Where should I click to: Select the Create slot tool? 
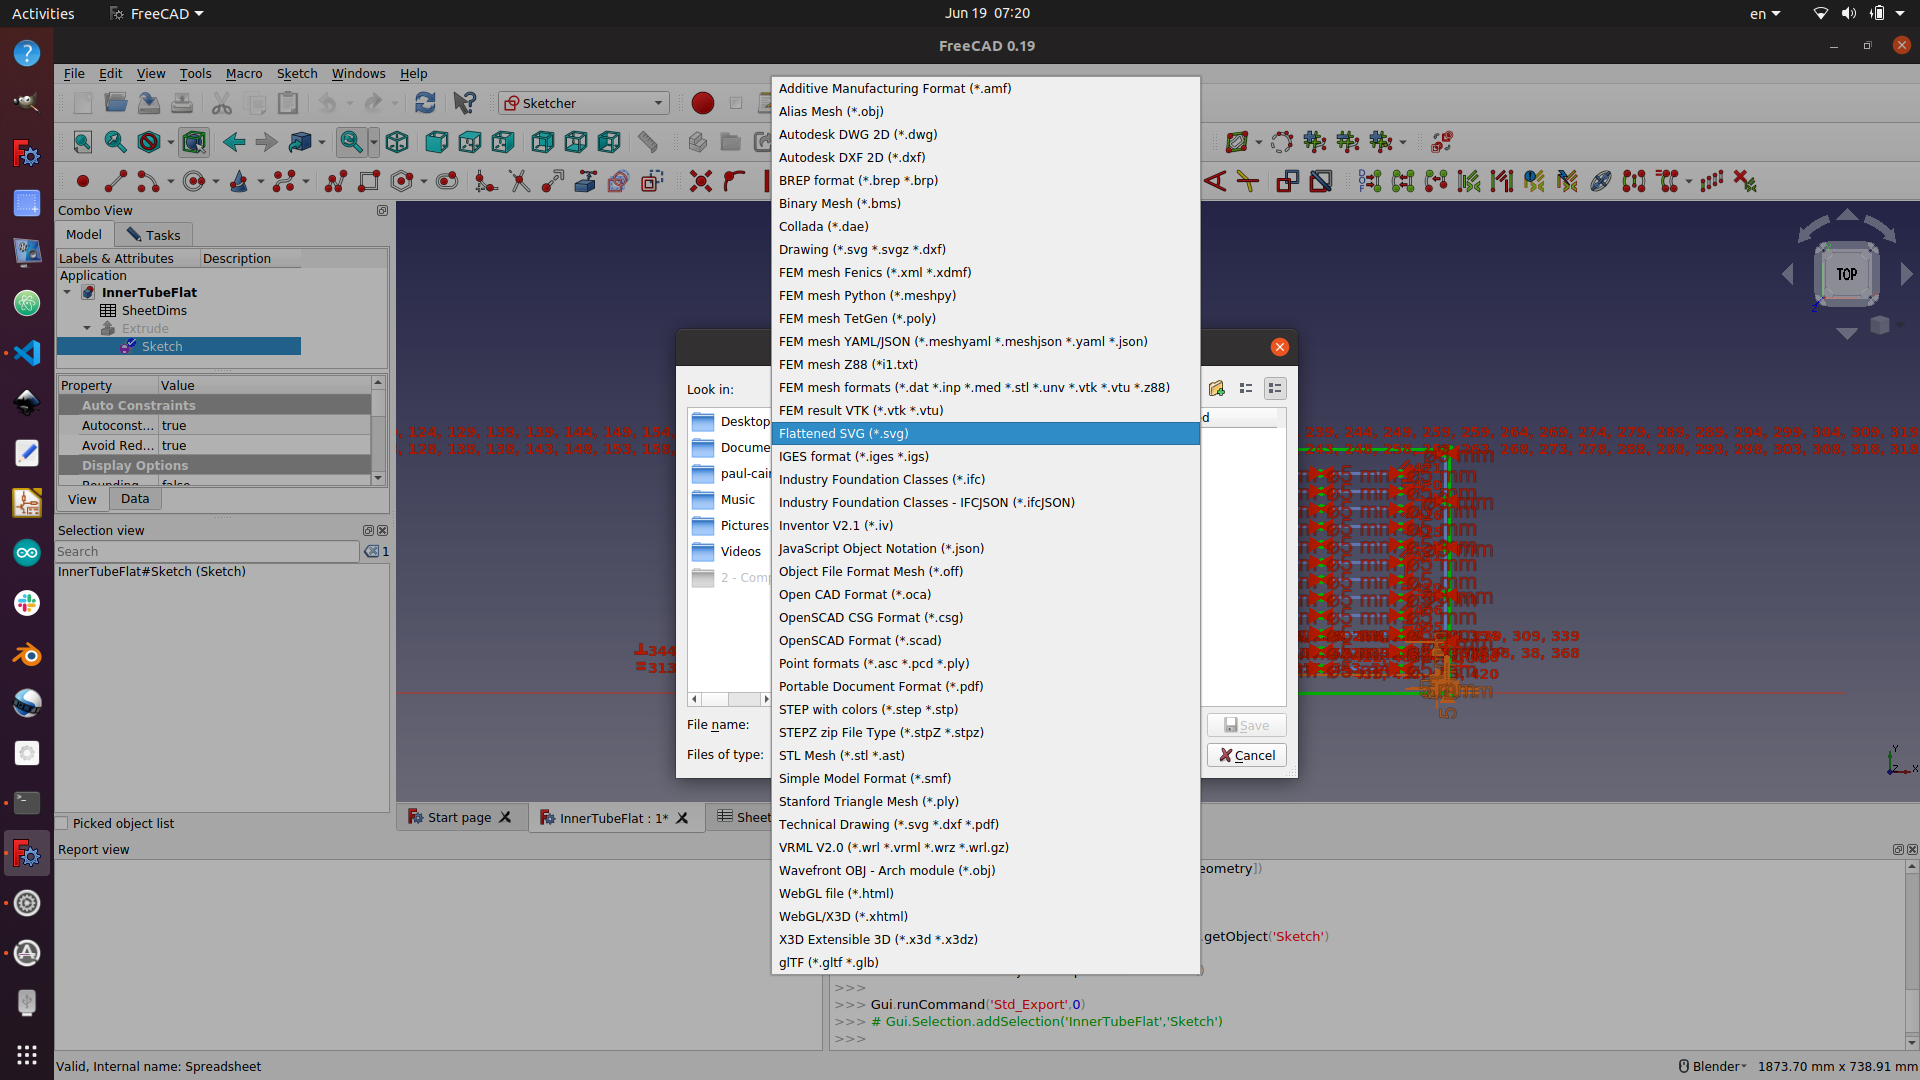coord(447,181)
